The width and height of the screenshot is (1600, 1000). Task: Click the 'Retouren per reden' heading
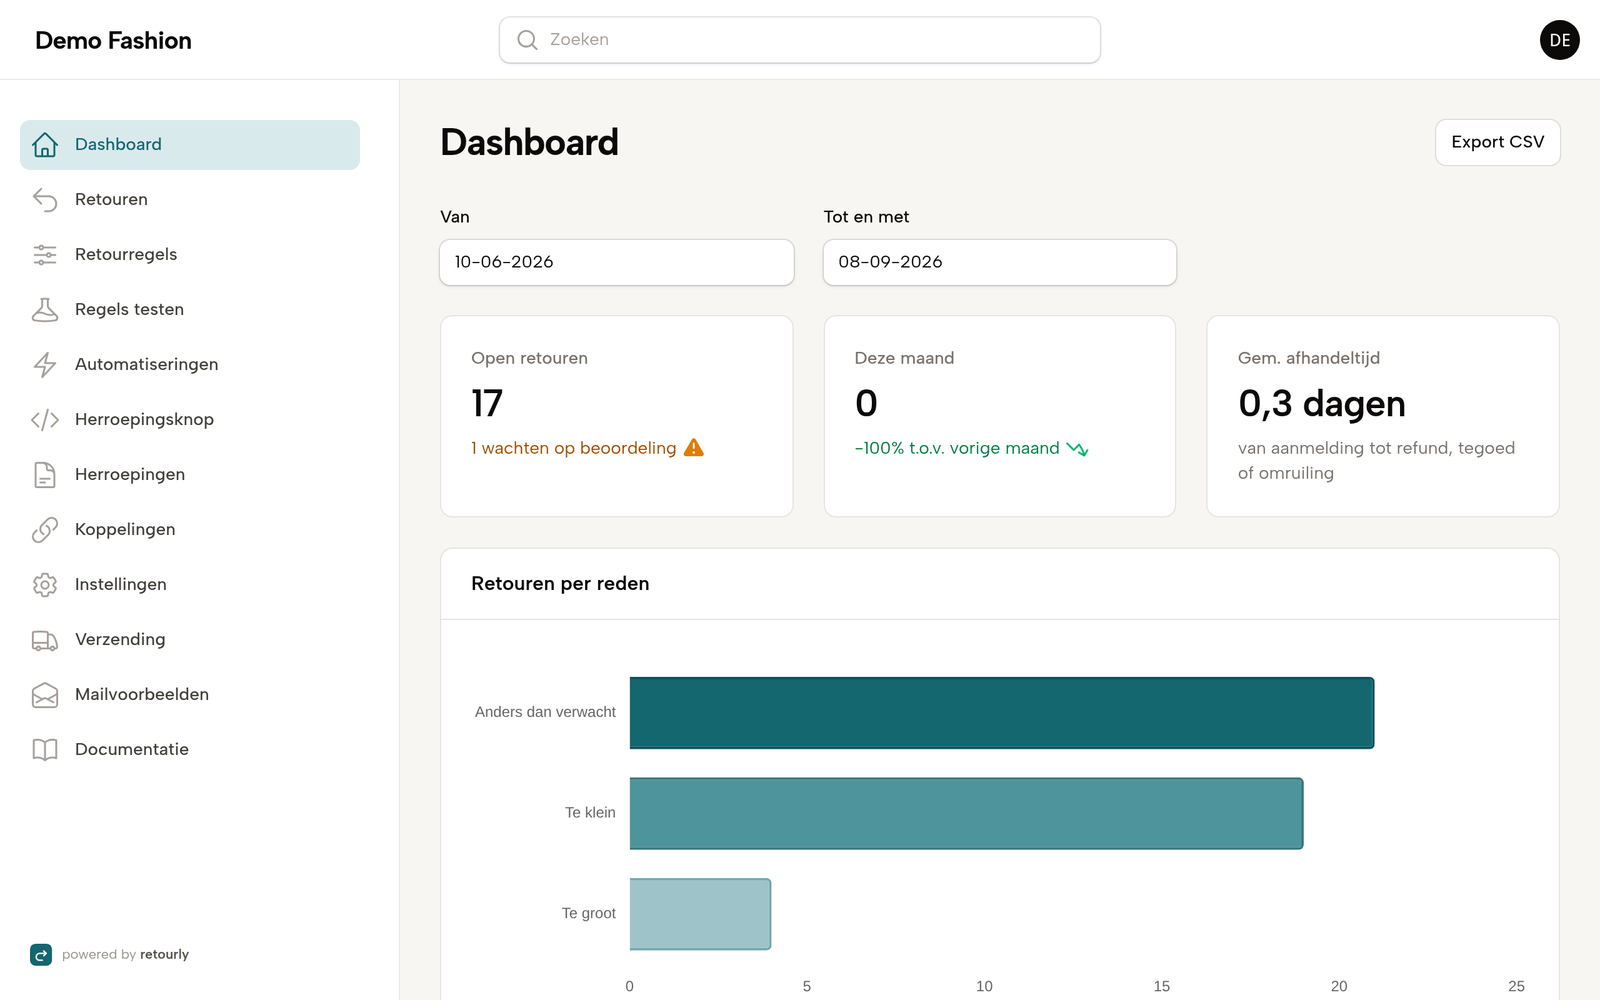(560, 584)
